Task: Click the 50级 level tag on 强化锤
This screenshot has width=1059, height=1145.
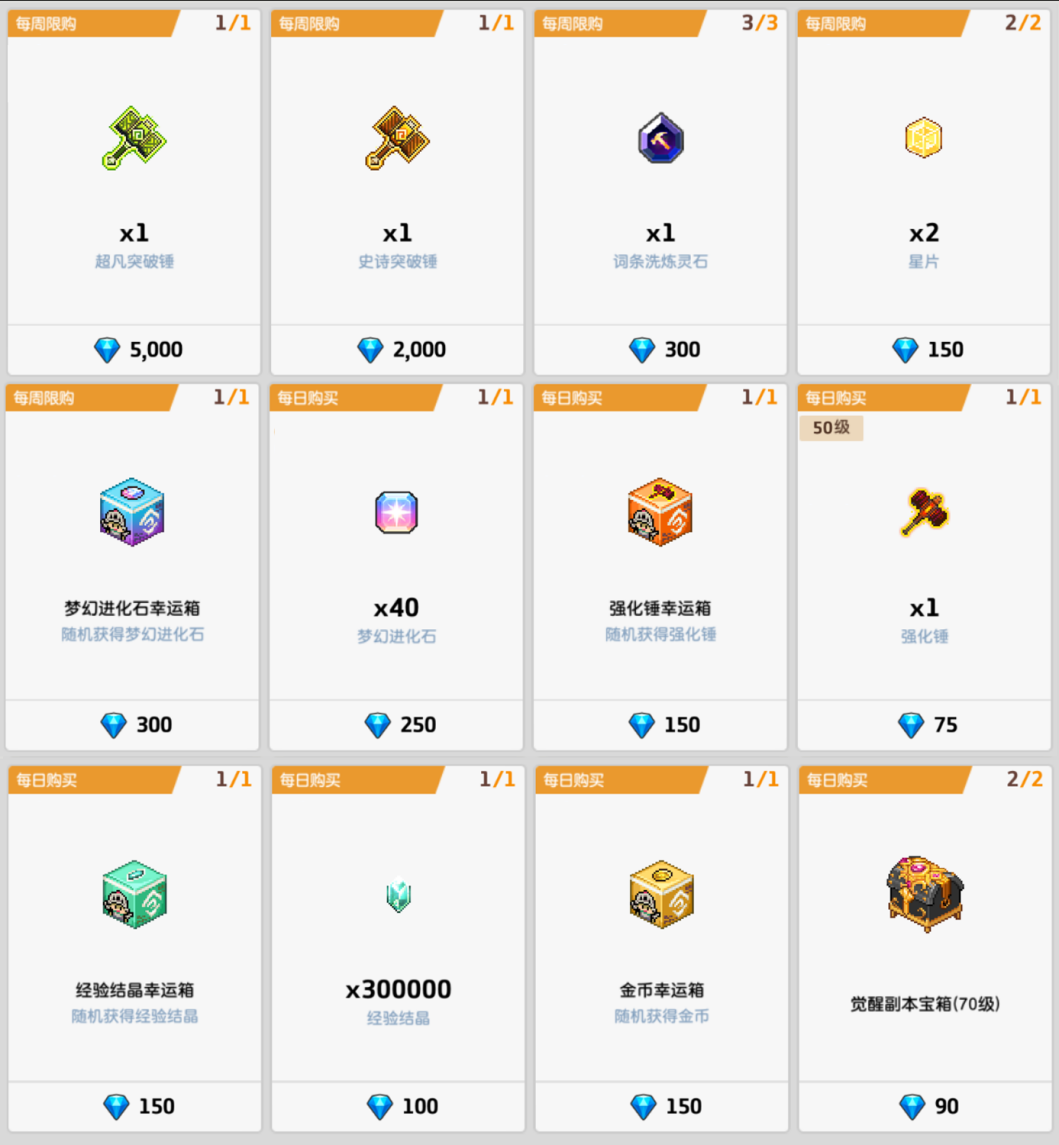Action: (832, 428)
